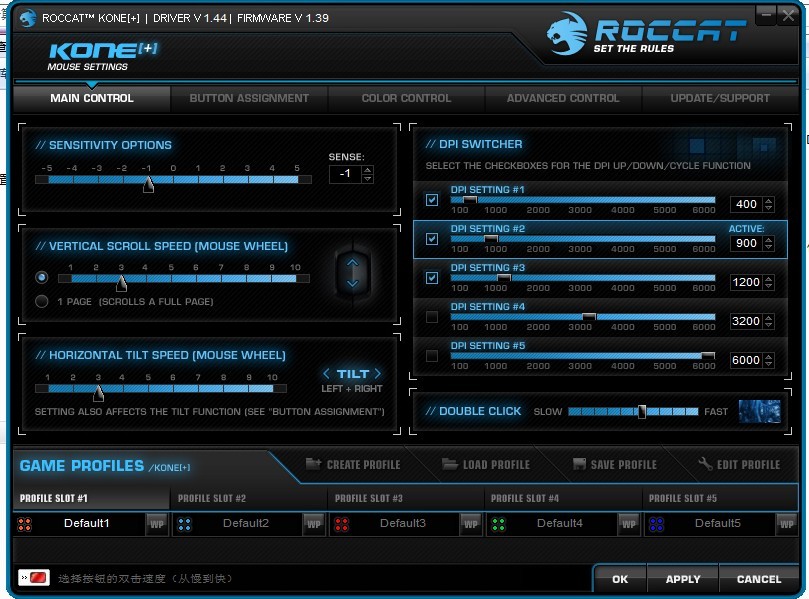Click the OK button

tap(620, 579)
